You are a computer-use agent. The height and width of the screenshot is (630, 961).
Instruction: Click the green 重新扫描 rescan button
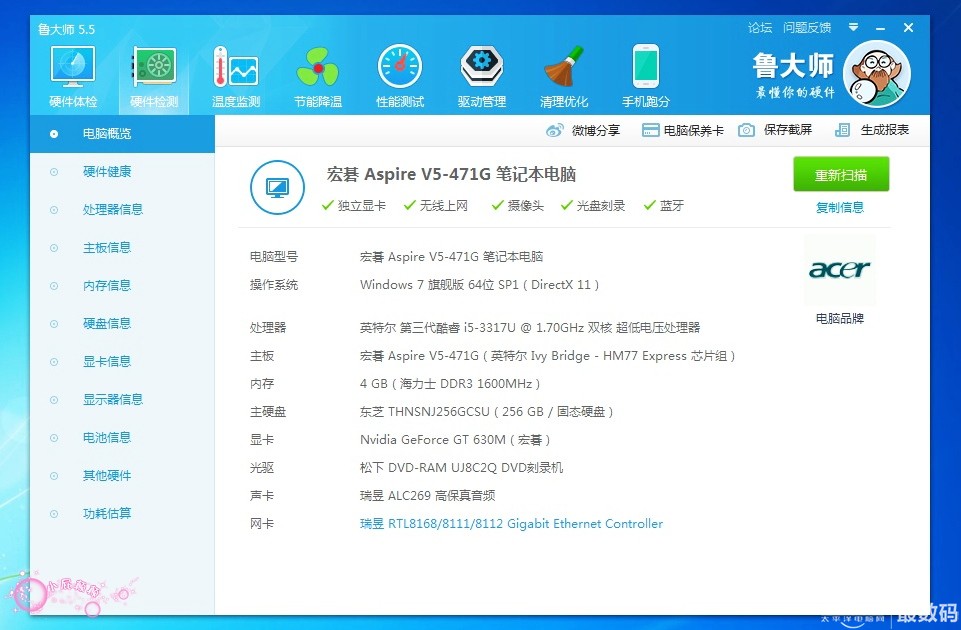pos(841,175)
